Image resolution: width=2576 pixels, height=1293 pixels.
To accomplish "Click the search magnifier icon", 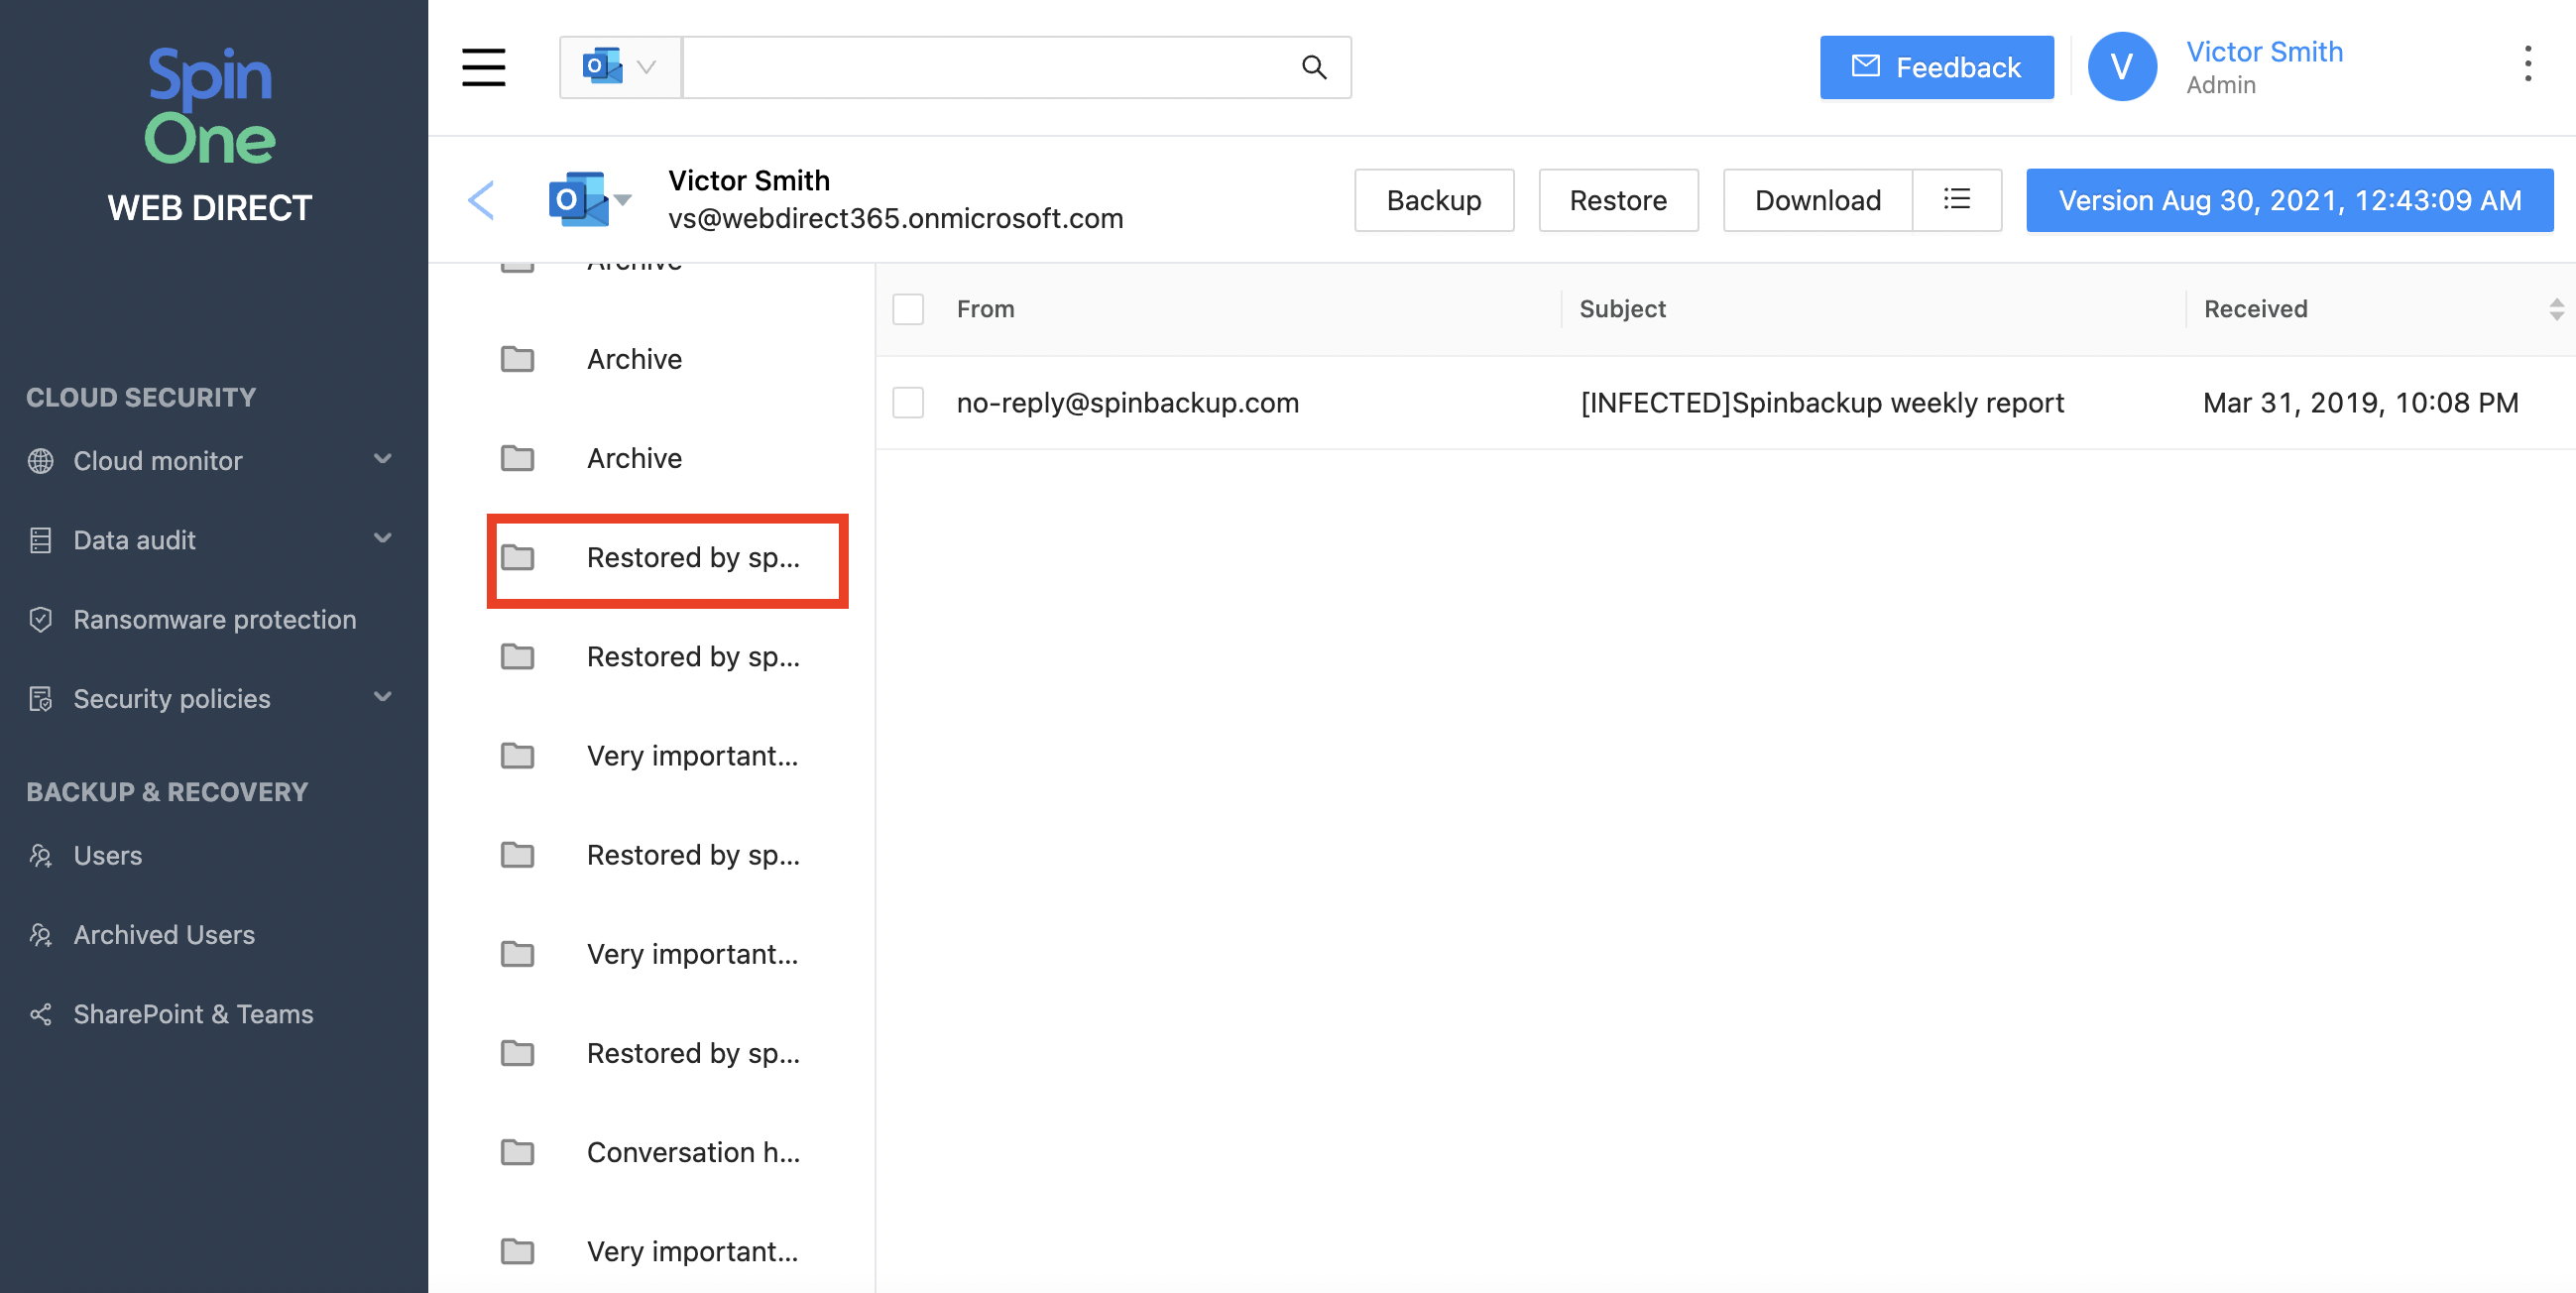I will coord(1313,67).
